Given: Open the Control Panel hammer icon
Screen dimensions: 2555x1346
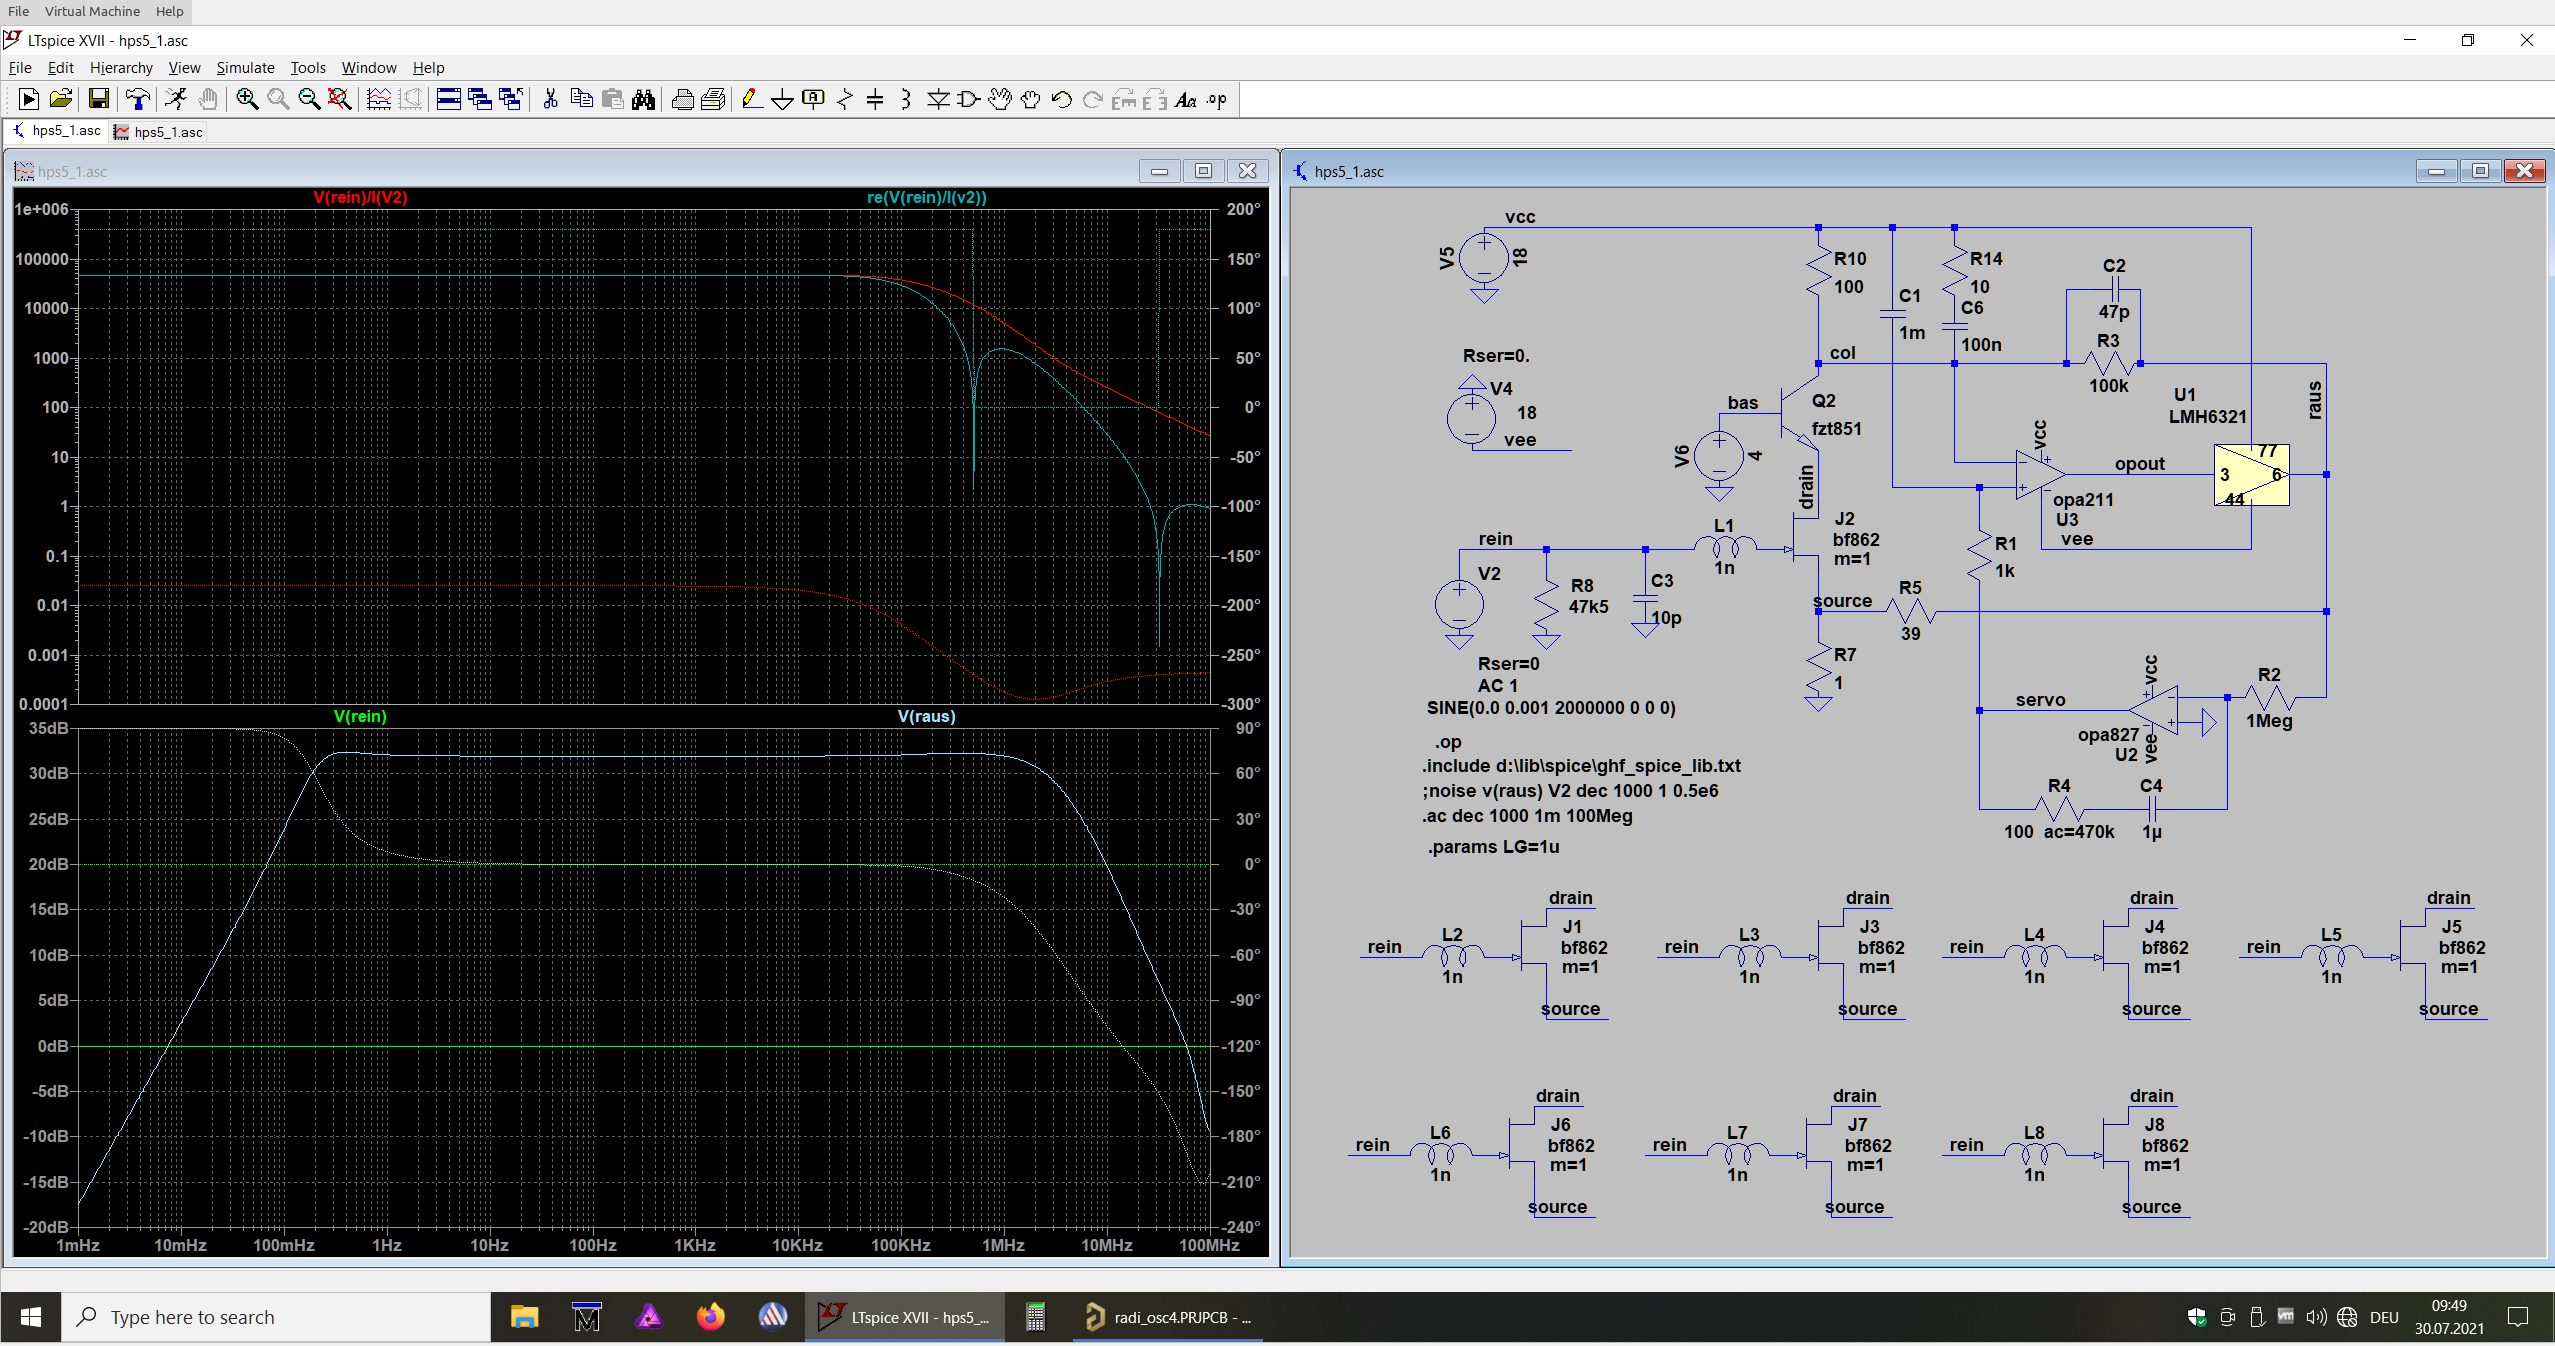Looking at the screenshot, I should coord(138,99).
